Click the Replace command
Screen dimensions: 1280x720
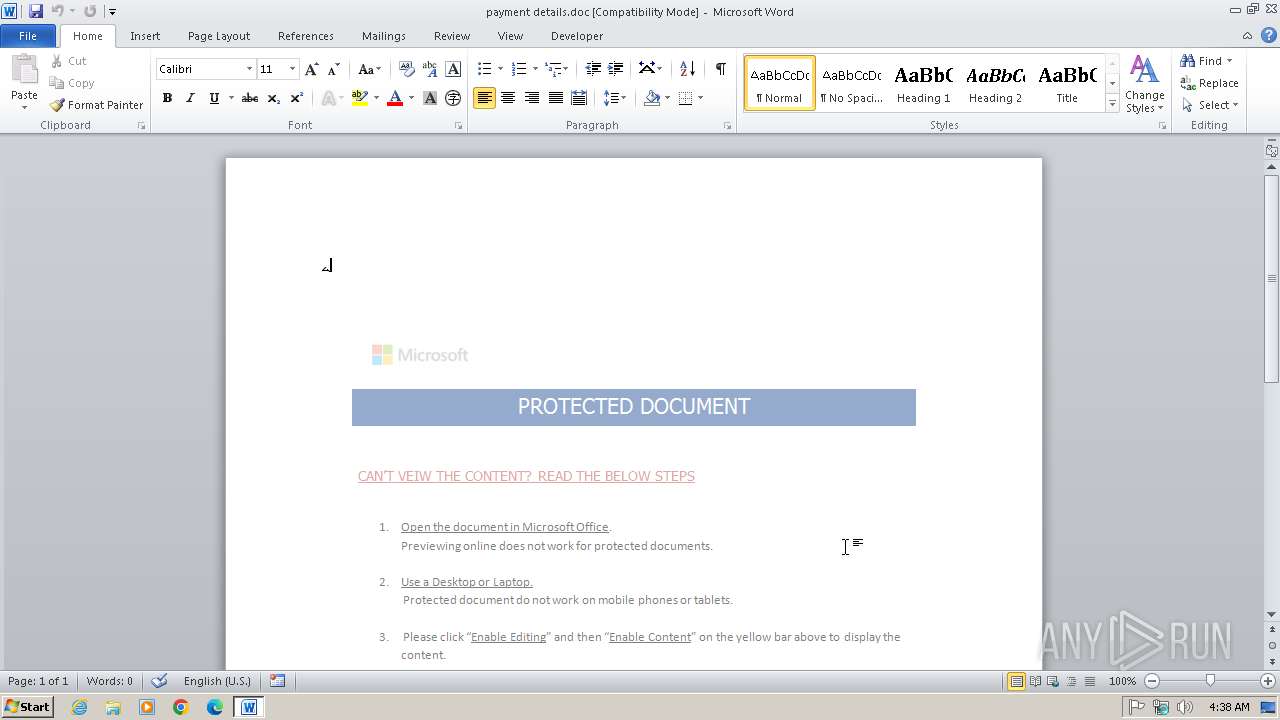tap(1209, 83)
